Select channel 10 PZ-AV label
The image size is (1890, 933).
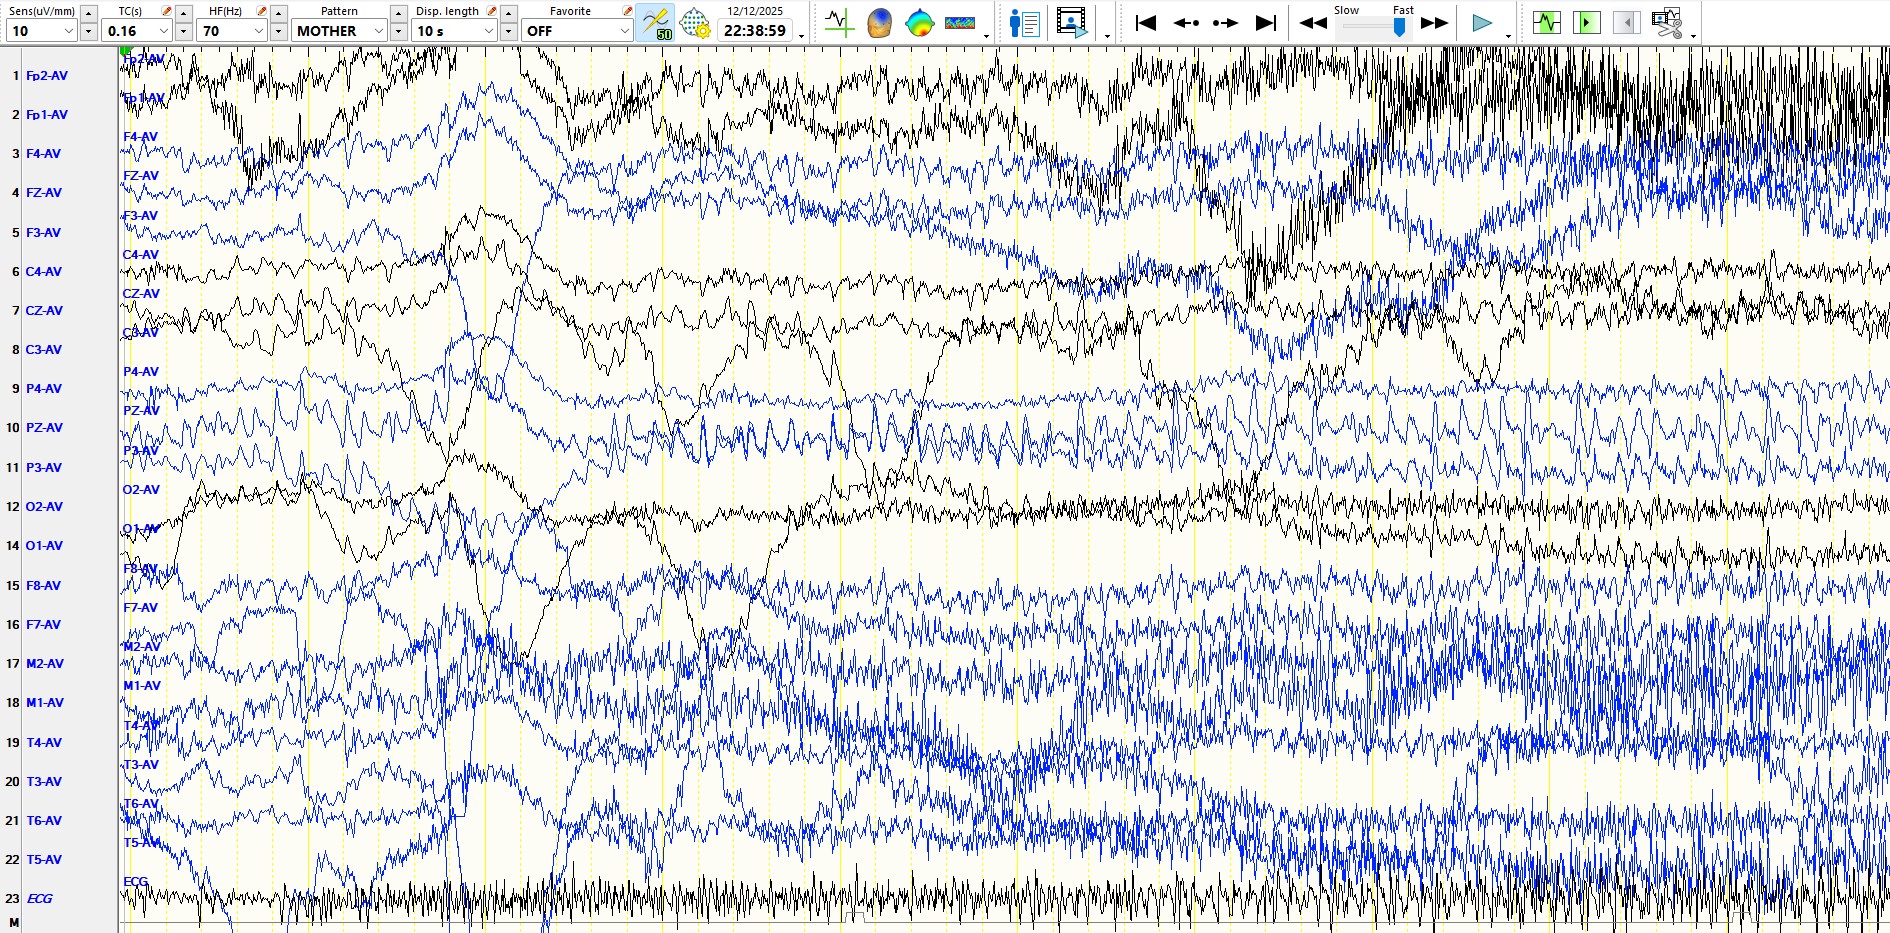point(44,427)
